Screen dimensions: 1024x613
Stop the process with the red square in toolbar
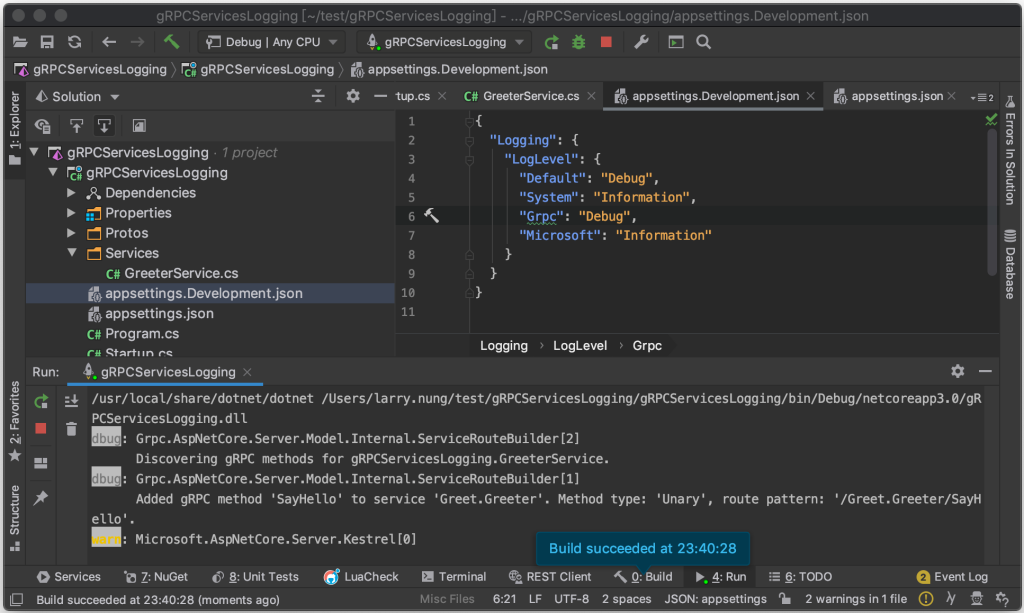[x=606, y=42]
